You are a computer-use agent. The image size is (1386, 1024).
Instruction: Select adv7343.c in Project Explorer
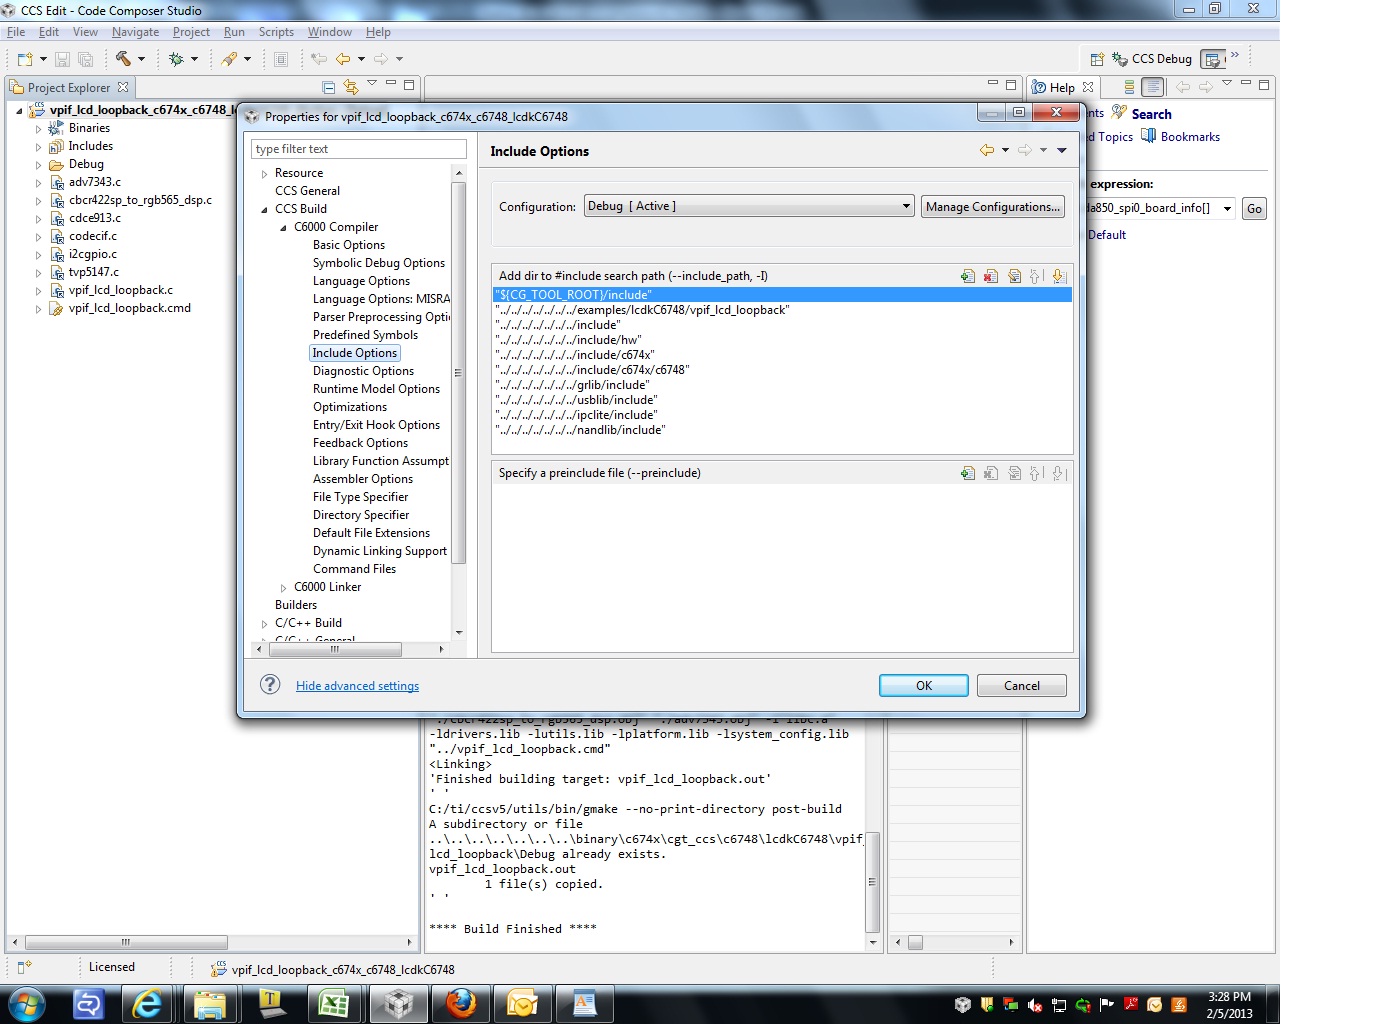coord(95,182)
